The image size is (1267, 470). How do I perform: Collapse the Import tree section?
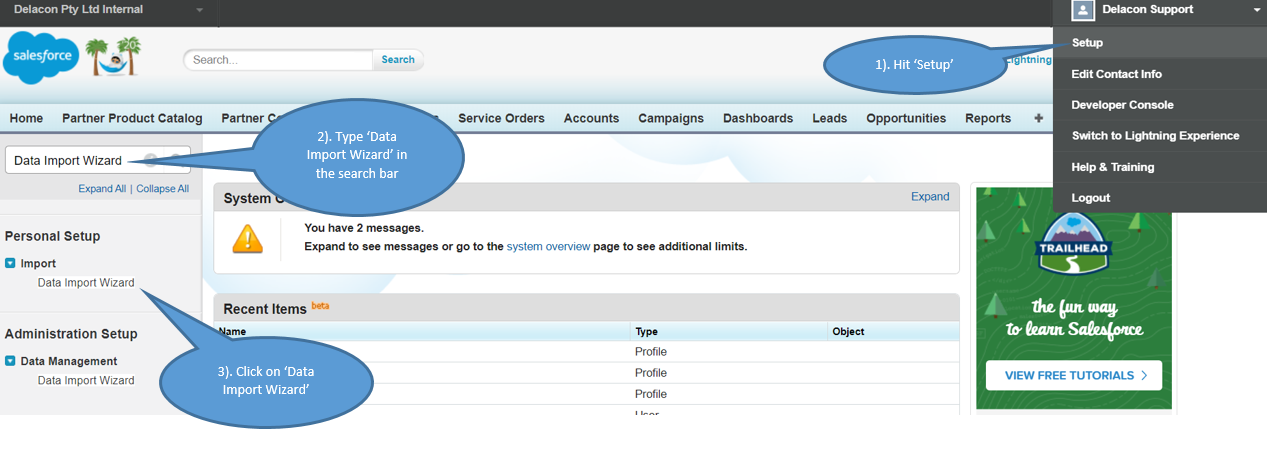point(10,264)
